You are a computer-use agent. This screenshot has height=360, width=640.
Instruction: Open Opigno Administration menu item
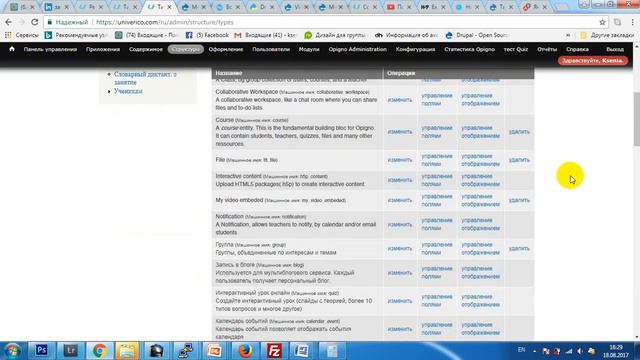point(358,49)
